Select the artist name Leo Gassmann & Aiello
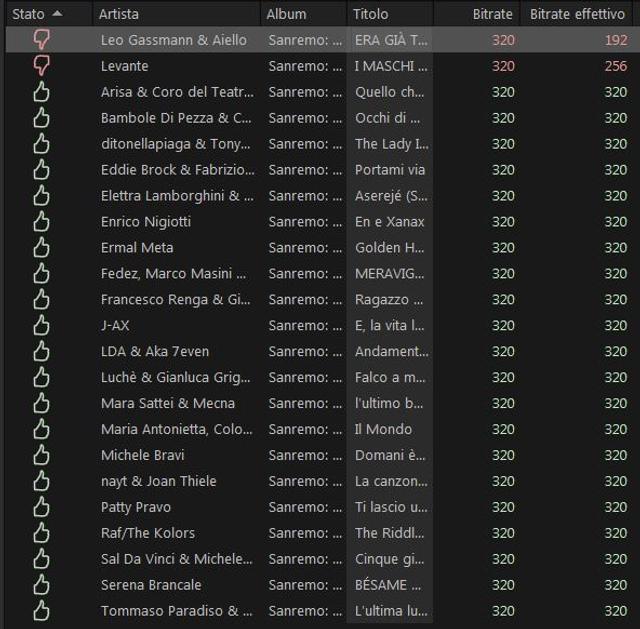 point(173,40)
